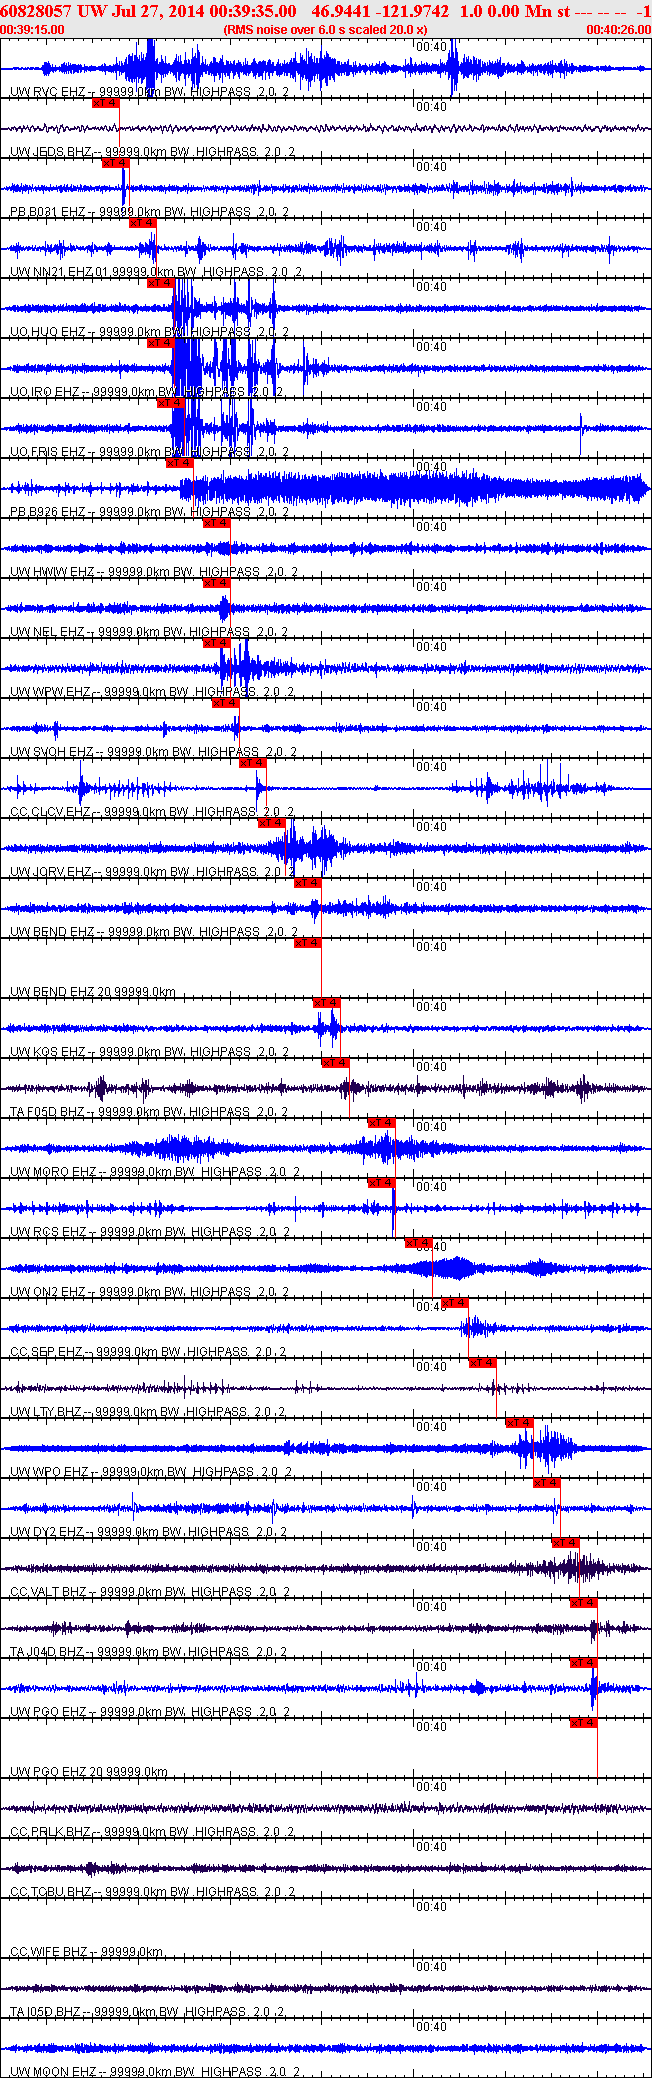Select the red pick marker on VALT trace

point(566,1543)
